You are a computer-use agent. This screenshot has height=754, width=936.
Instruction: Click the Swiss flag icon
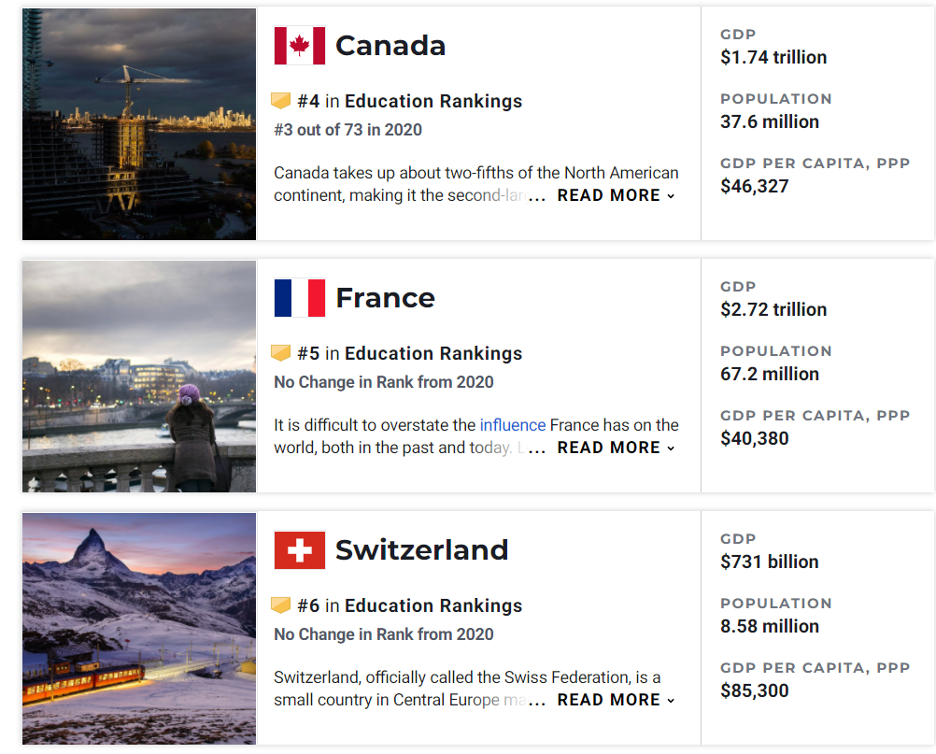point(300,550)
